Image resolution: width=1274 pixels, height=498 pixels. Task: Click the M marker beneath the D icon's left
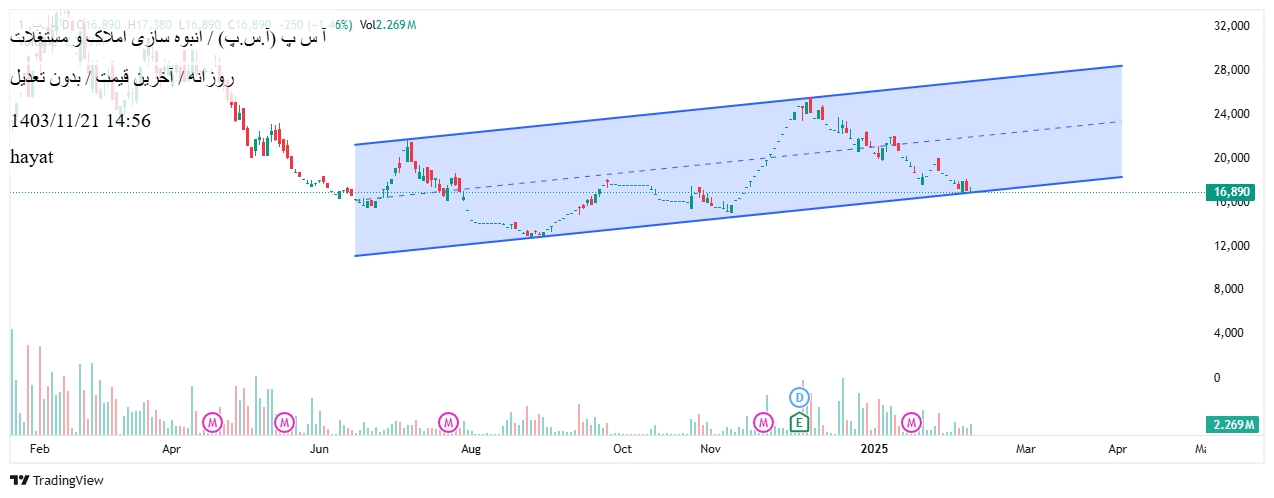[x=764, y=423]
